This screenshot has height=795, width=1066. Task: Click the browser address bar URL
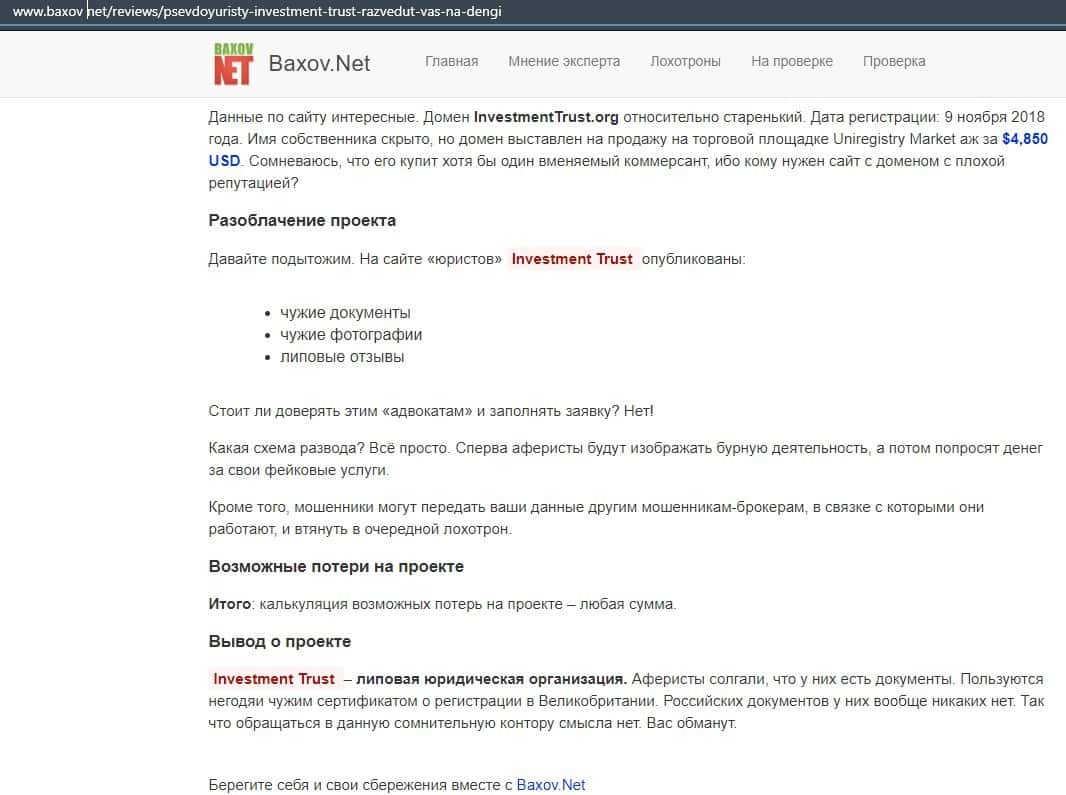click(257, 12)
